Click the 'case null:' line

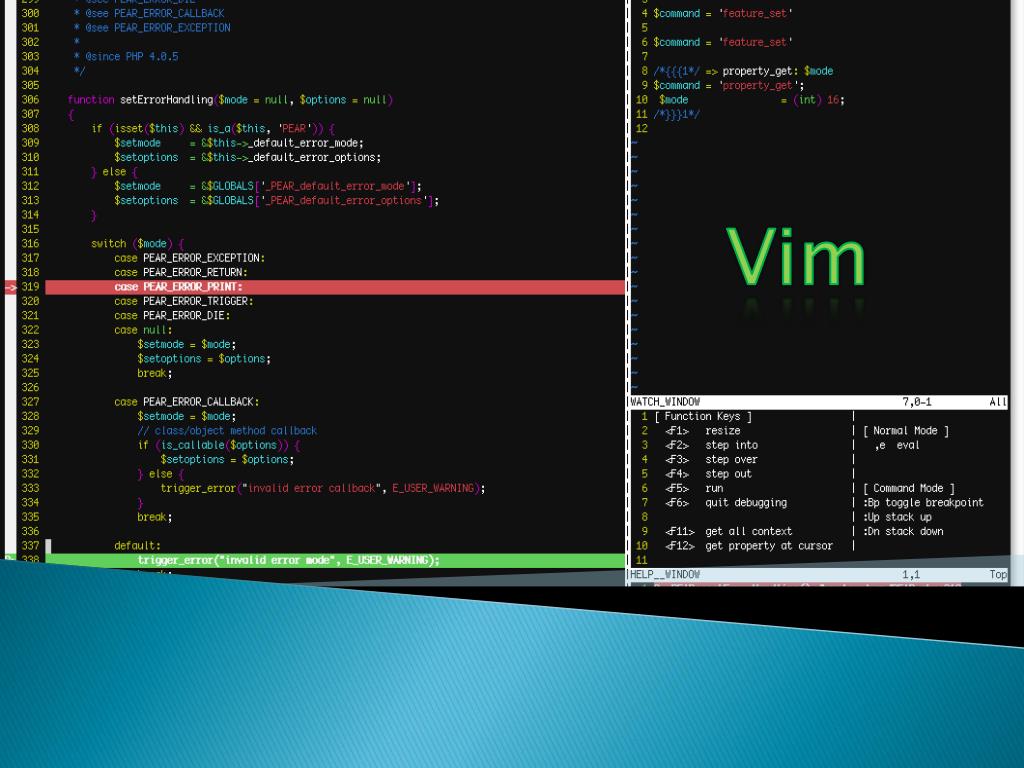click(143, 330)
